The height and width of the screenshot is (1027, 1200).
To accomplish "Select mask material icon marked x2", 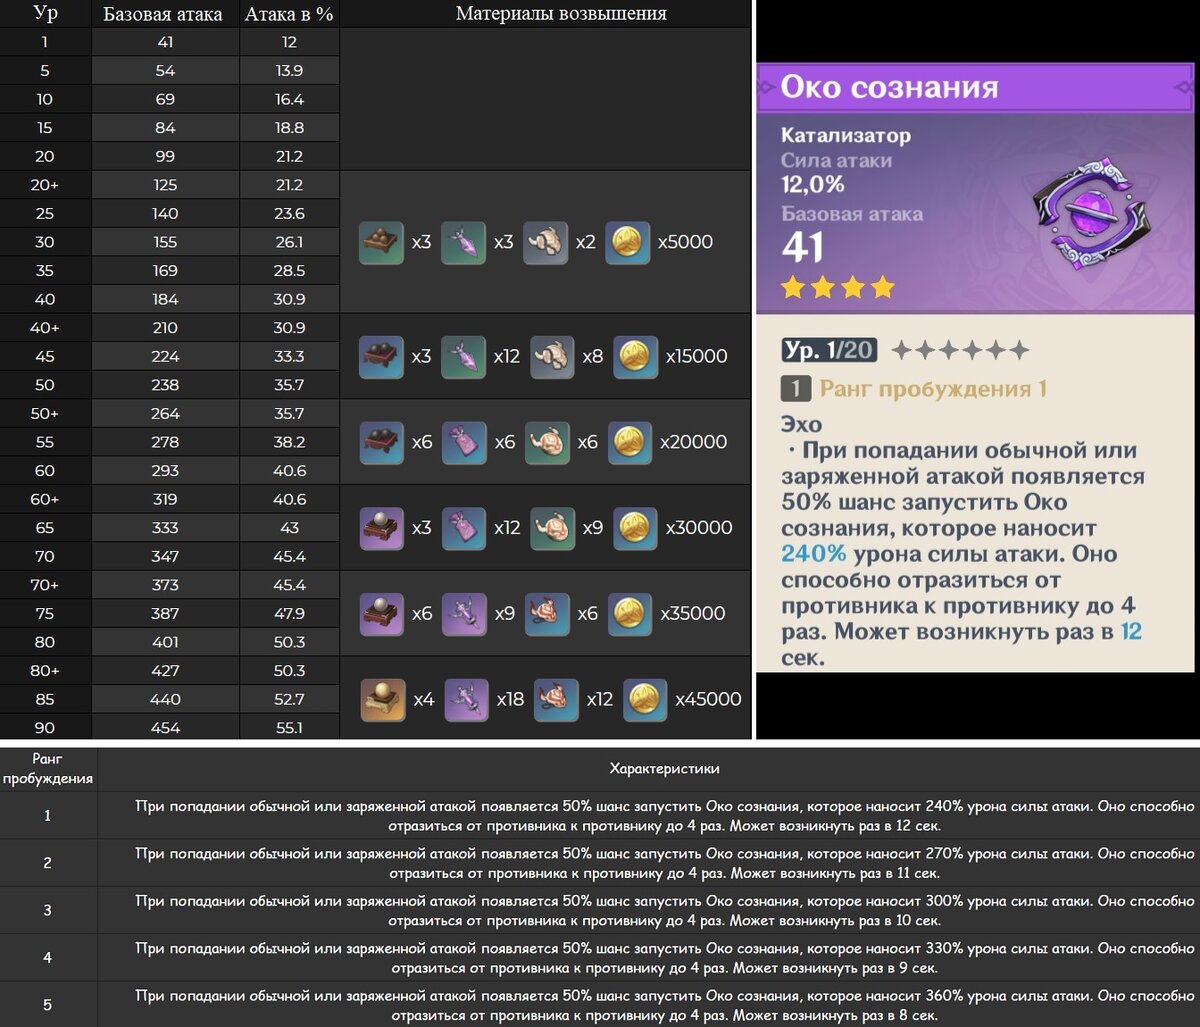I will click(x=545, y=243).
